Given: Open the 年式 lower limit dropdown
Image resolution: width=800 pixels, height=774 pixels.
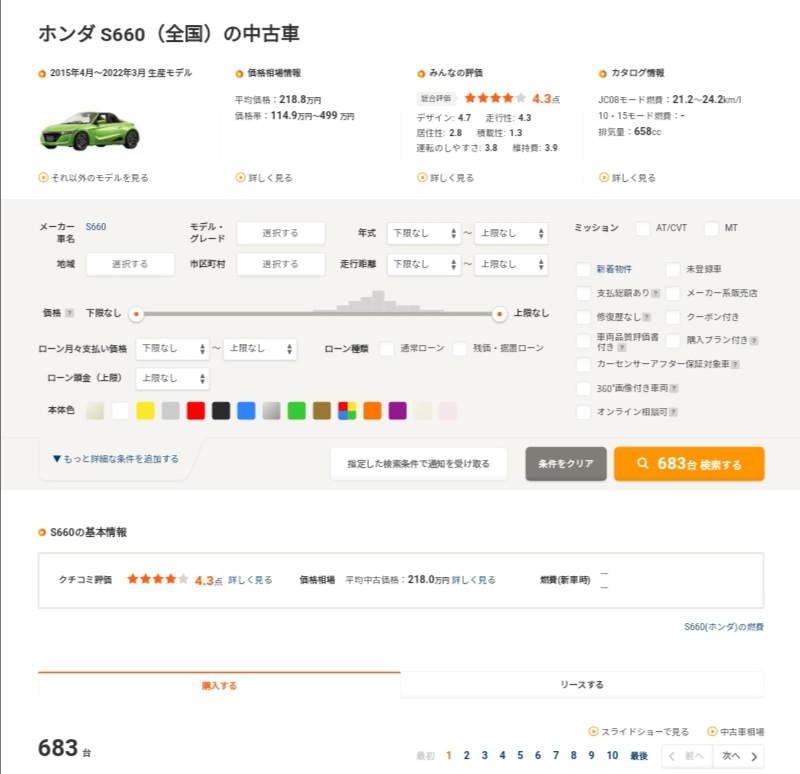Looking at the screenshot, I should click(x=424, y=233).
